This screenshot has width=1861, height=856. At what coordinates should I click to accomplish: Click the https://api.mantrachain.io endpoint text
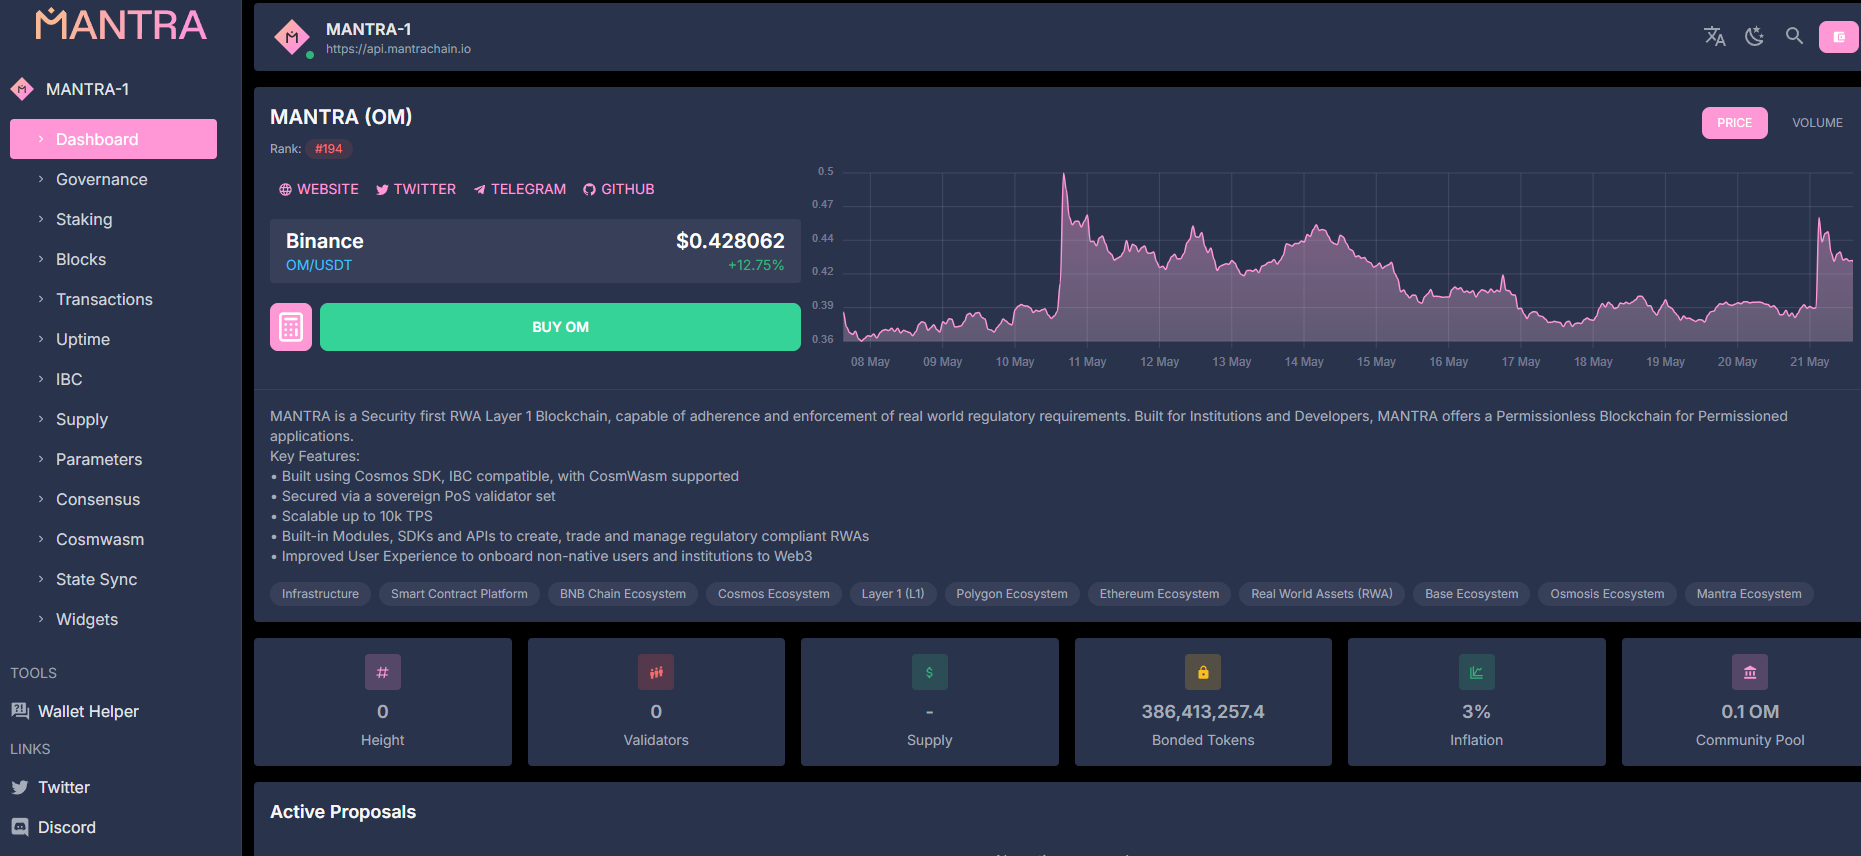tap(398, 49)
